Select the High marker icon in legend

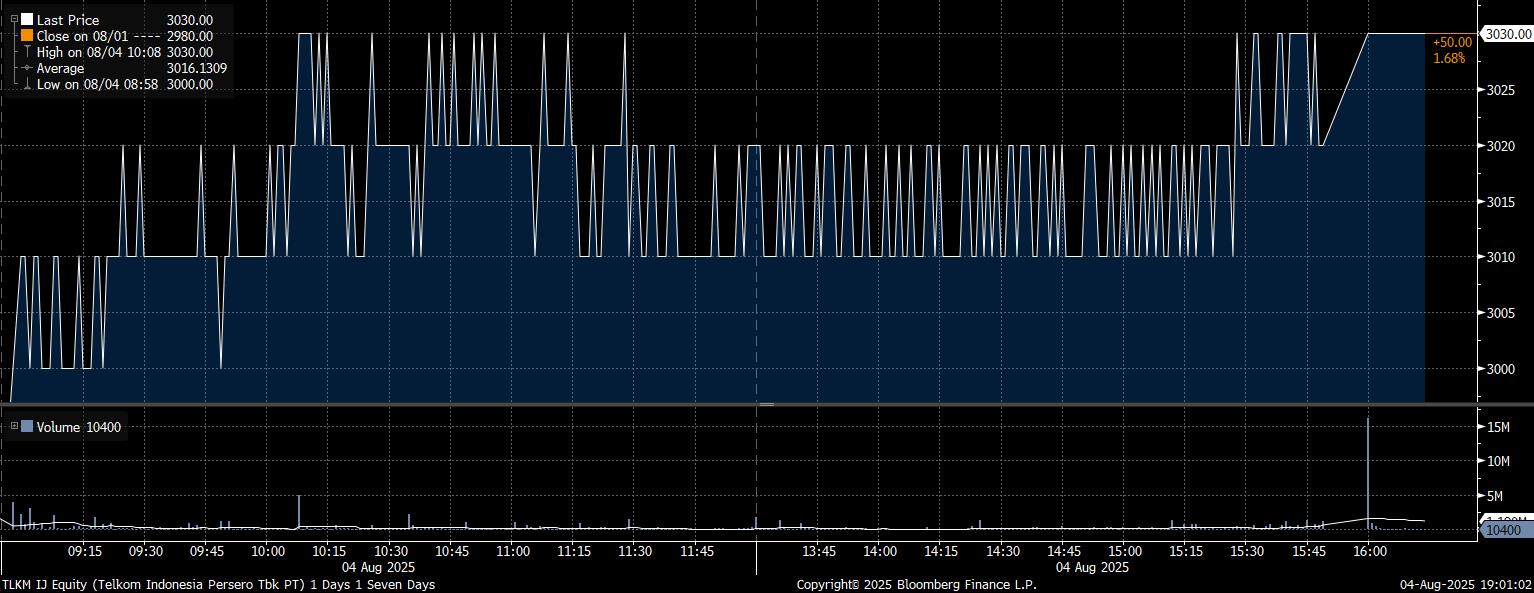coord(27,52)
